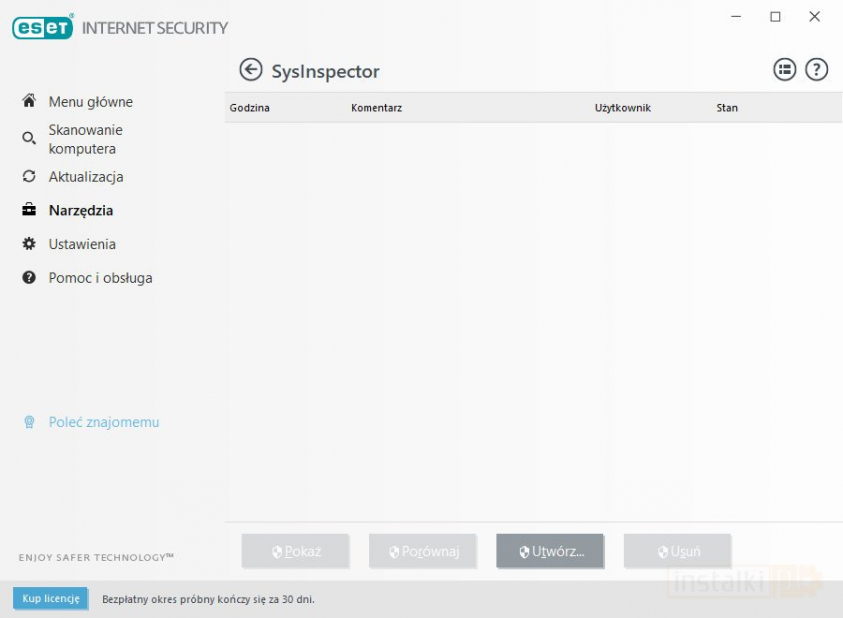The image size is (843, 618).
Task: Click the back arrow next to SysInspector
Action: tap(250, 70)
